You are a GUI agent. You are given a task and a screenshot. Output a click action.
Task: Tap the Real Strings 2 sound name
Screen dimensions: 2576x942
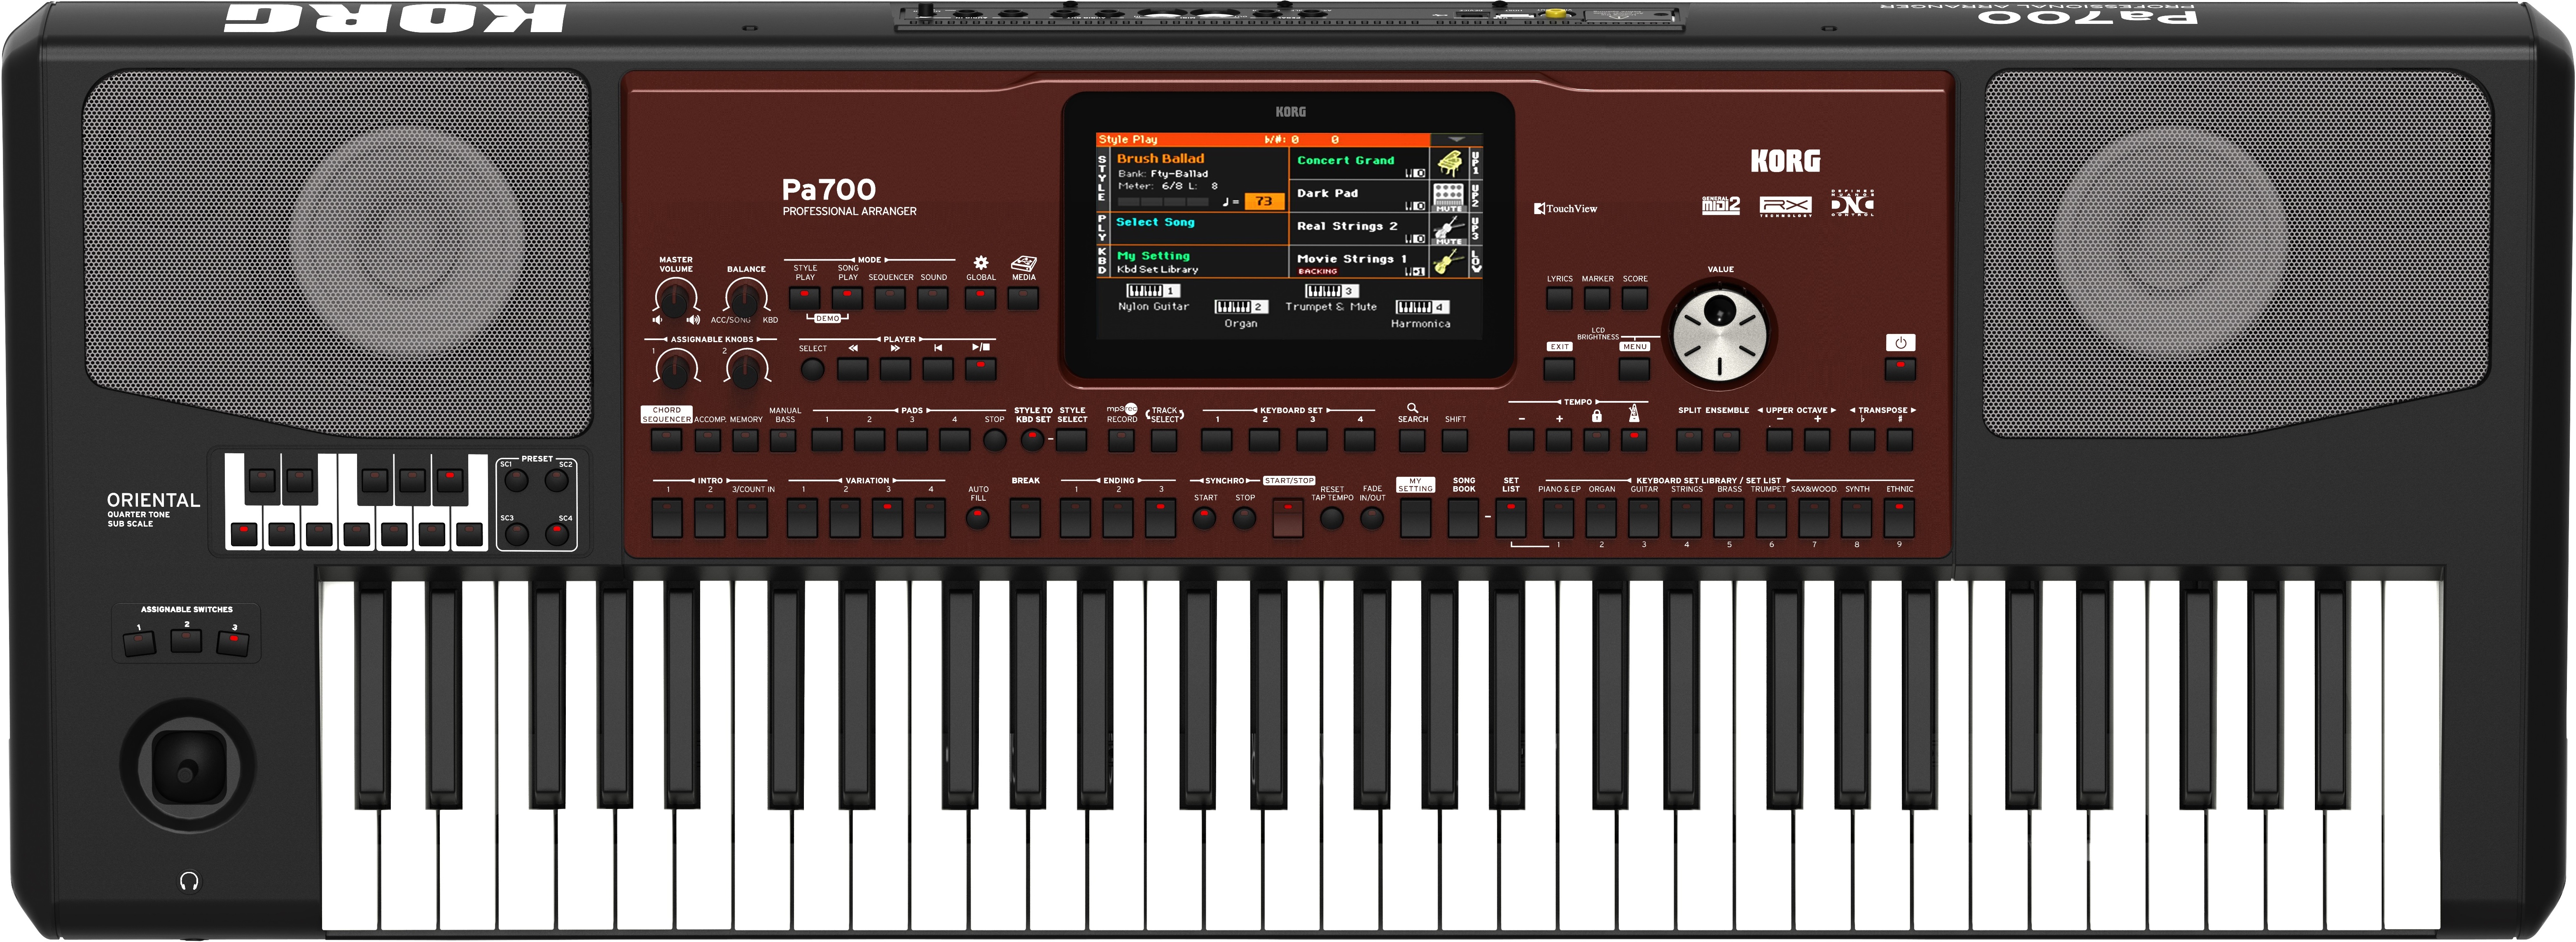coord(1347,226)
